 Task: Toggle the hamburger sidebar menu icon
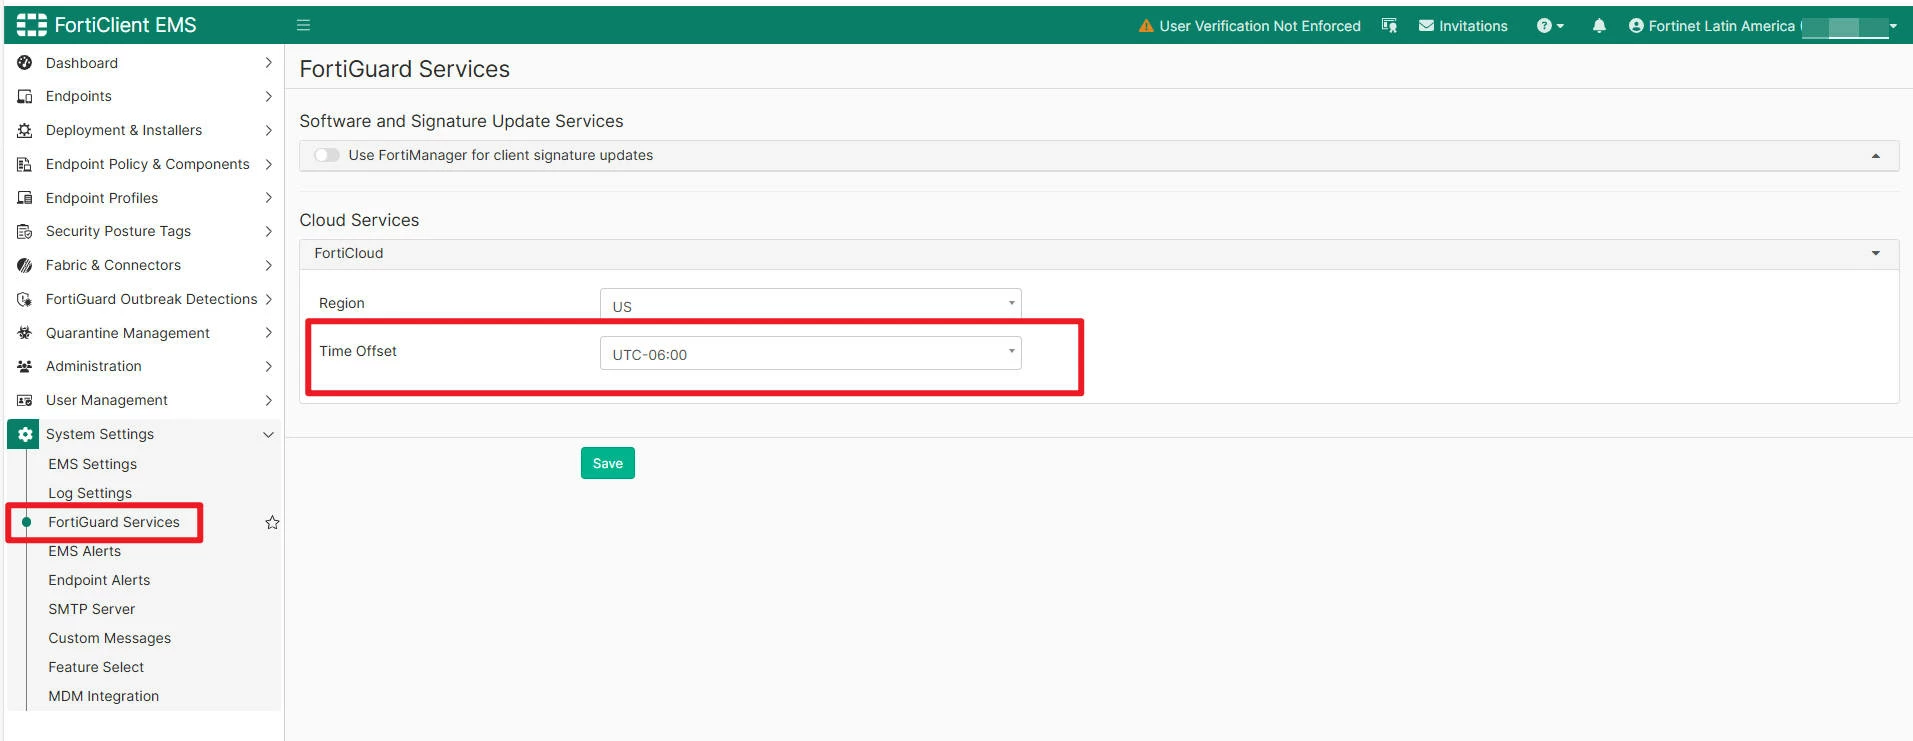[304, 25]
